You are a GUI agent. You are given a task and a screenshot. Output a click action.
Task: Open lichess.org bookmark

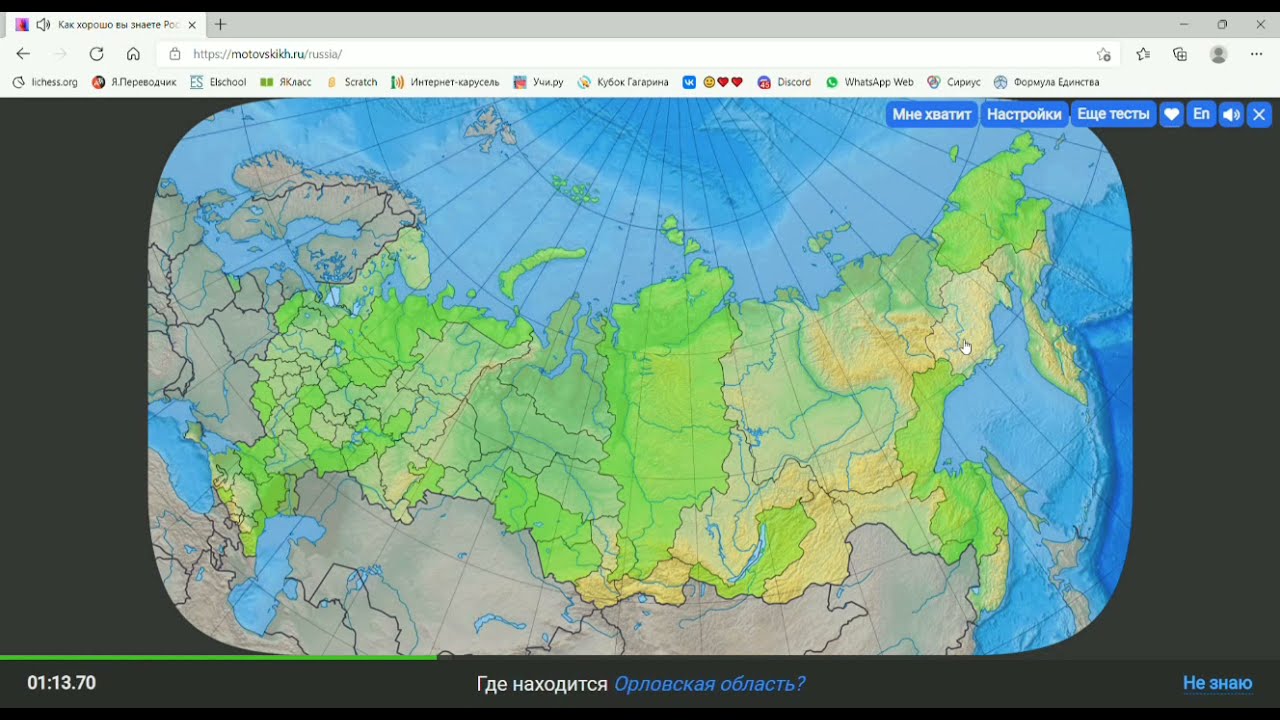coord(45,82)
